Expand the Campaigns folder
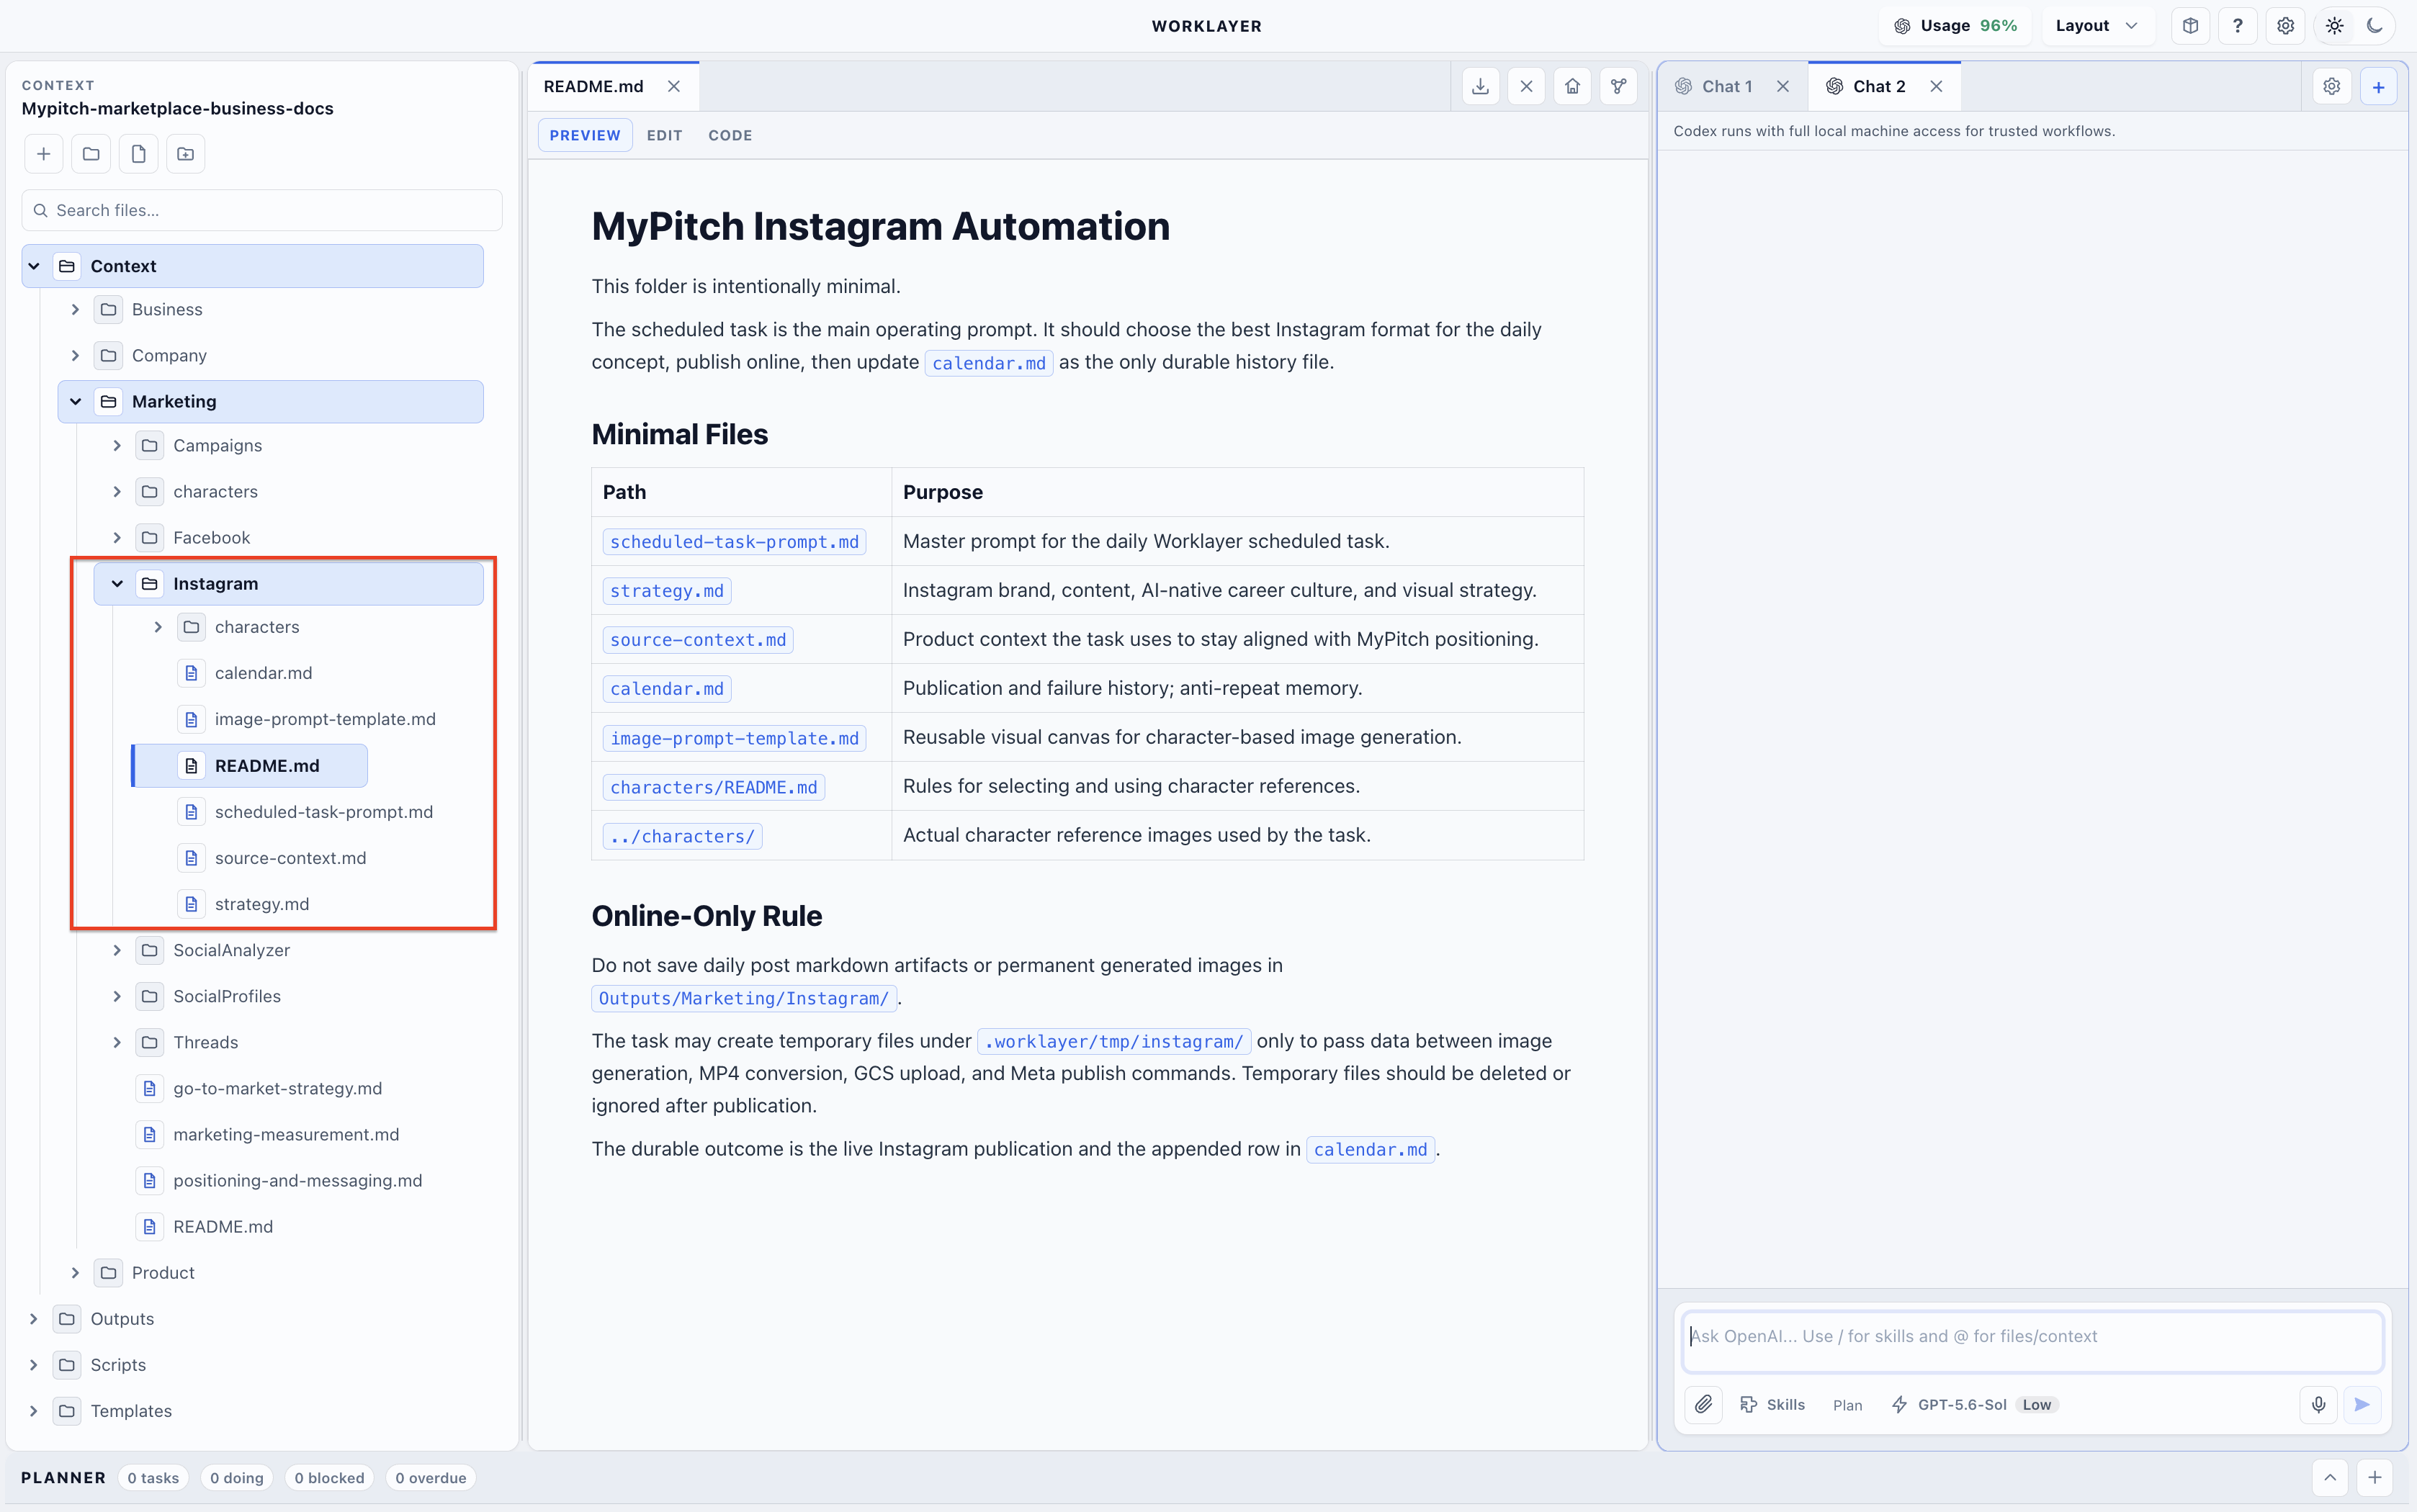This screenshot has height=1512, width=2417. 117,446
